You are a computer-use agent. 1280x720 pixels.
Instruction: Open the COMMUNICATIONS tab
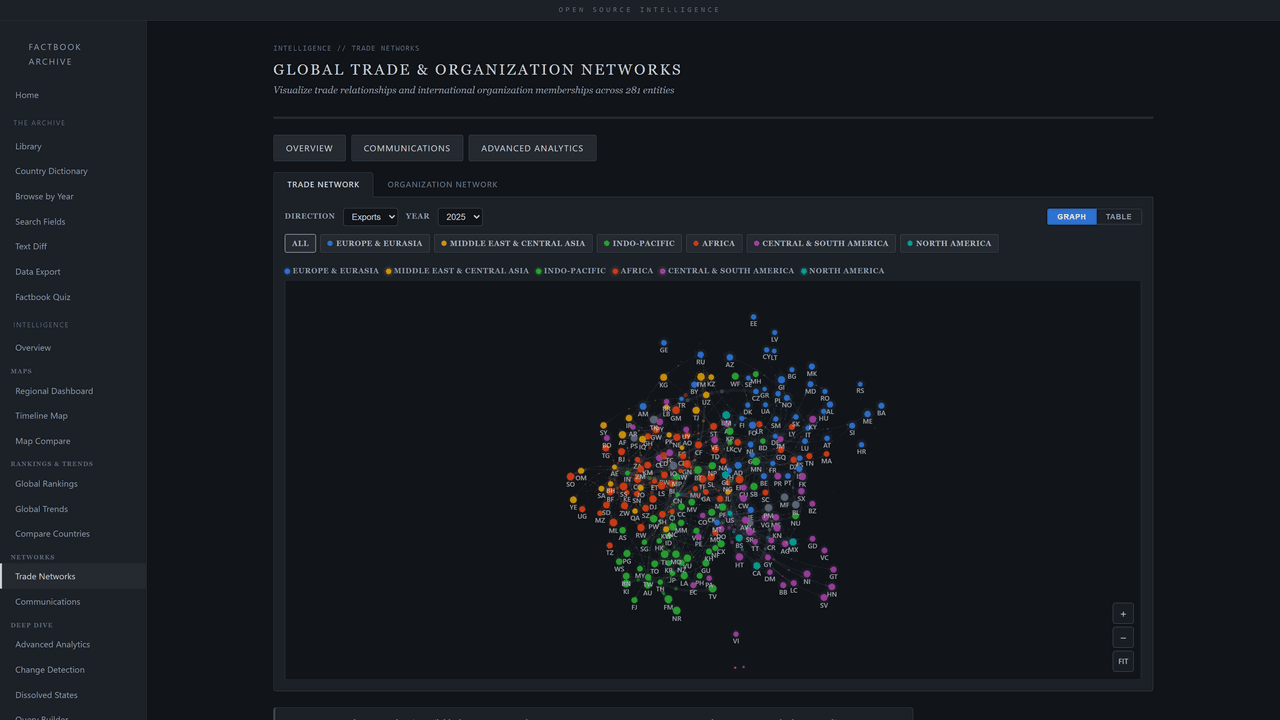coord(406,147)
